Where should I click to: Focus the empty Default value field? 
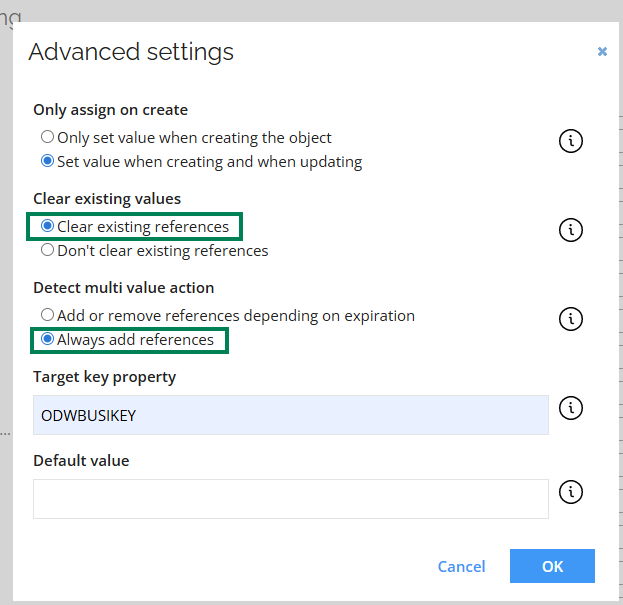(x=291, y=499)
